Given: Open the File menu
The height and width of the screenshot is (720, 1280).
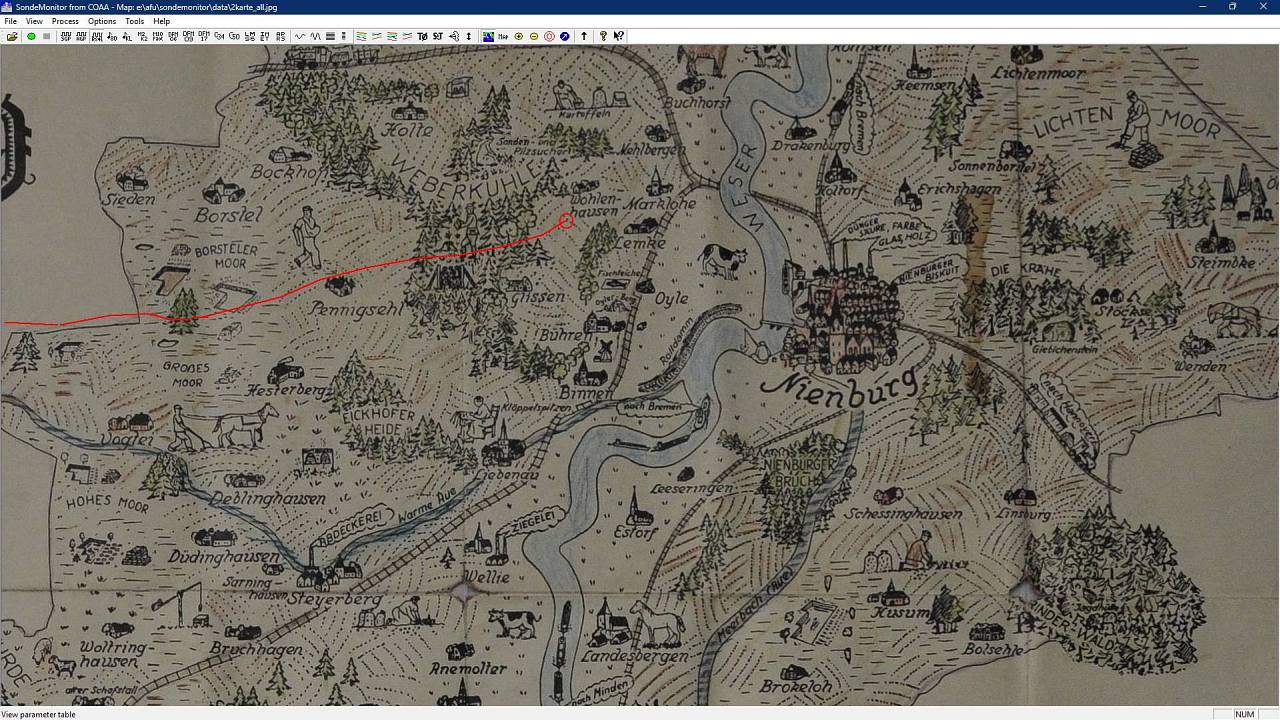Looking at the screenshot, I should pos(10,21).
